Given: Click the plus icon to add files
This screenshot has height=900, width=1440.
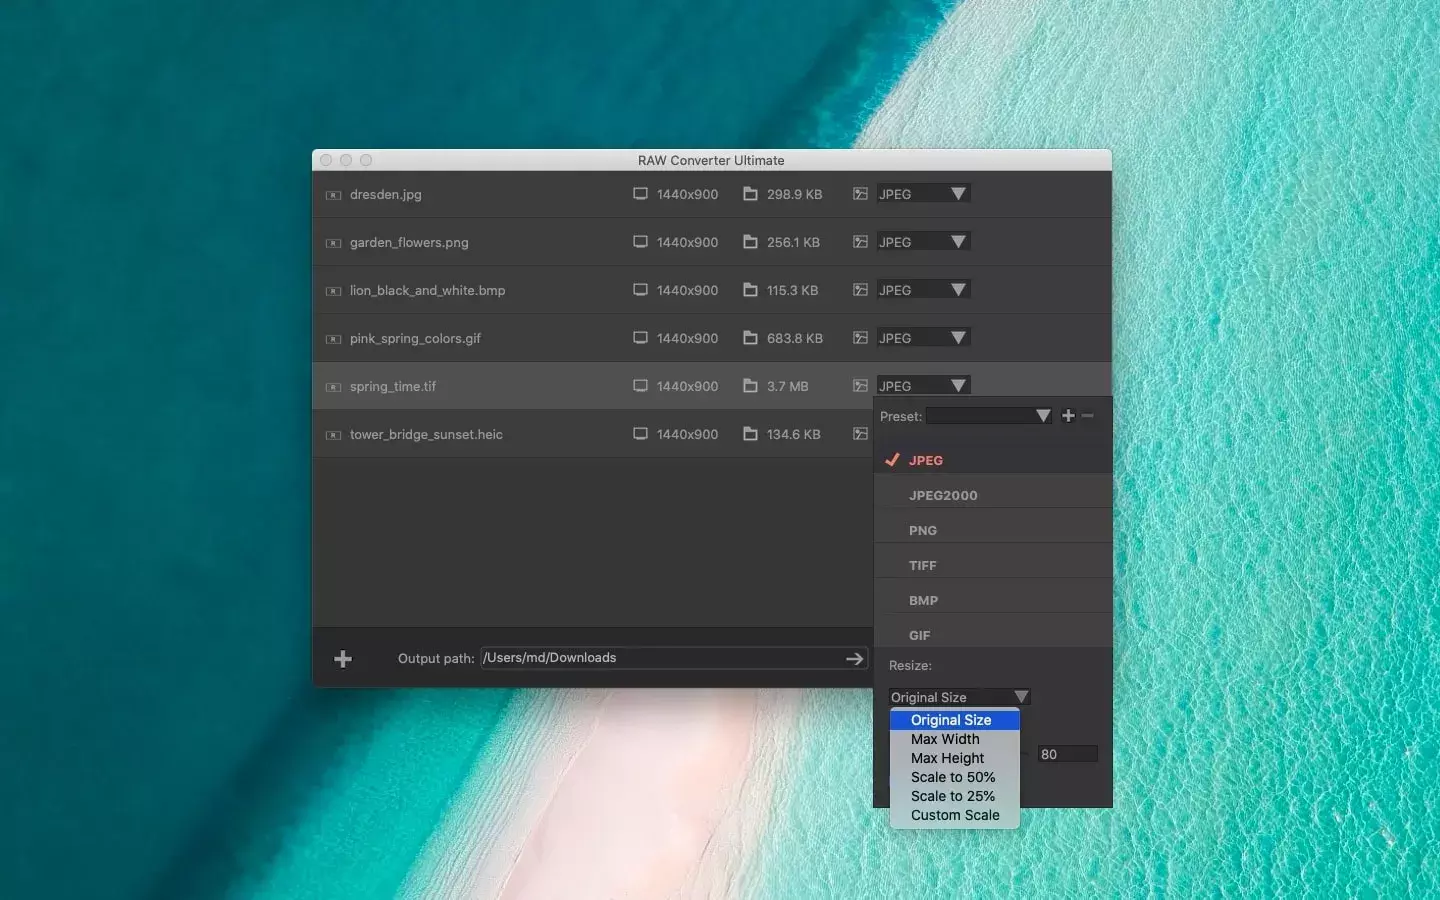Looking at the screenshot, I should point(343,659).
